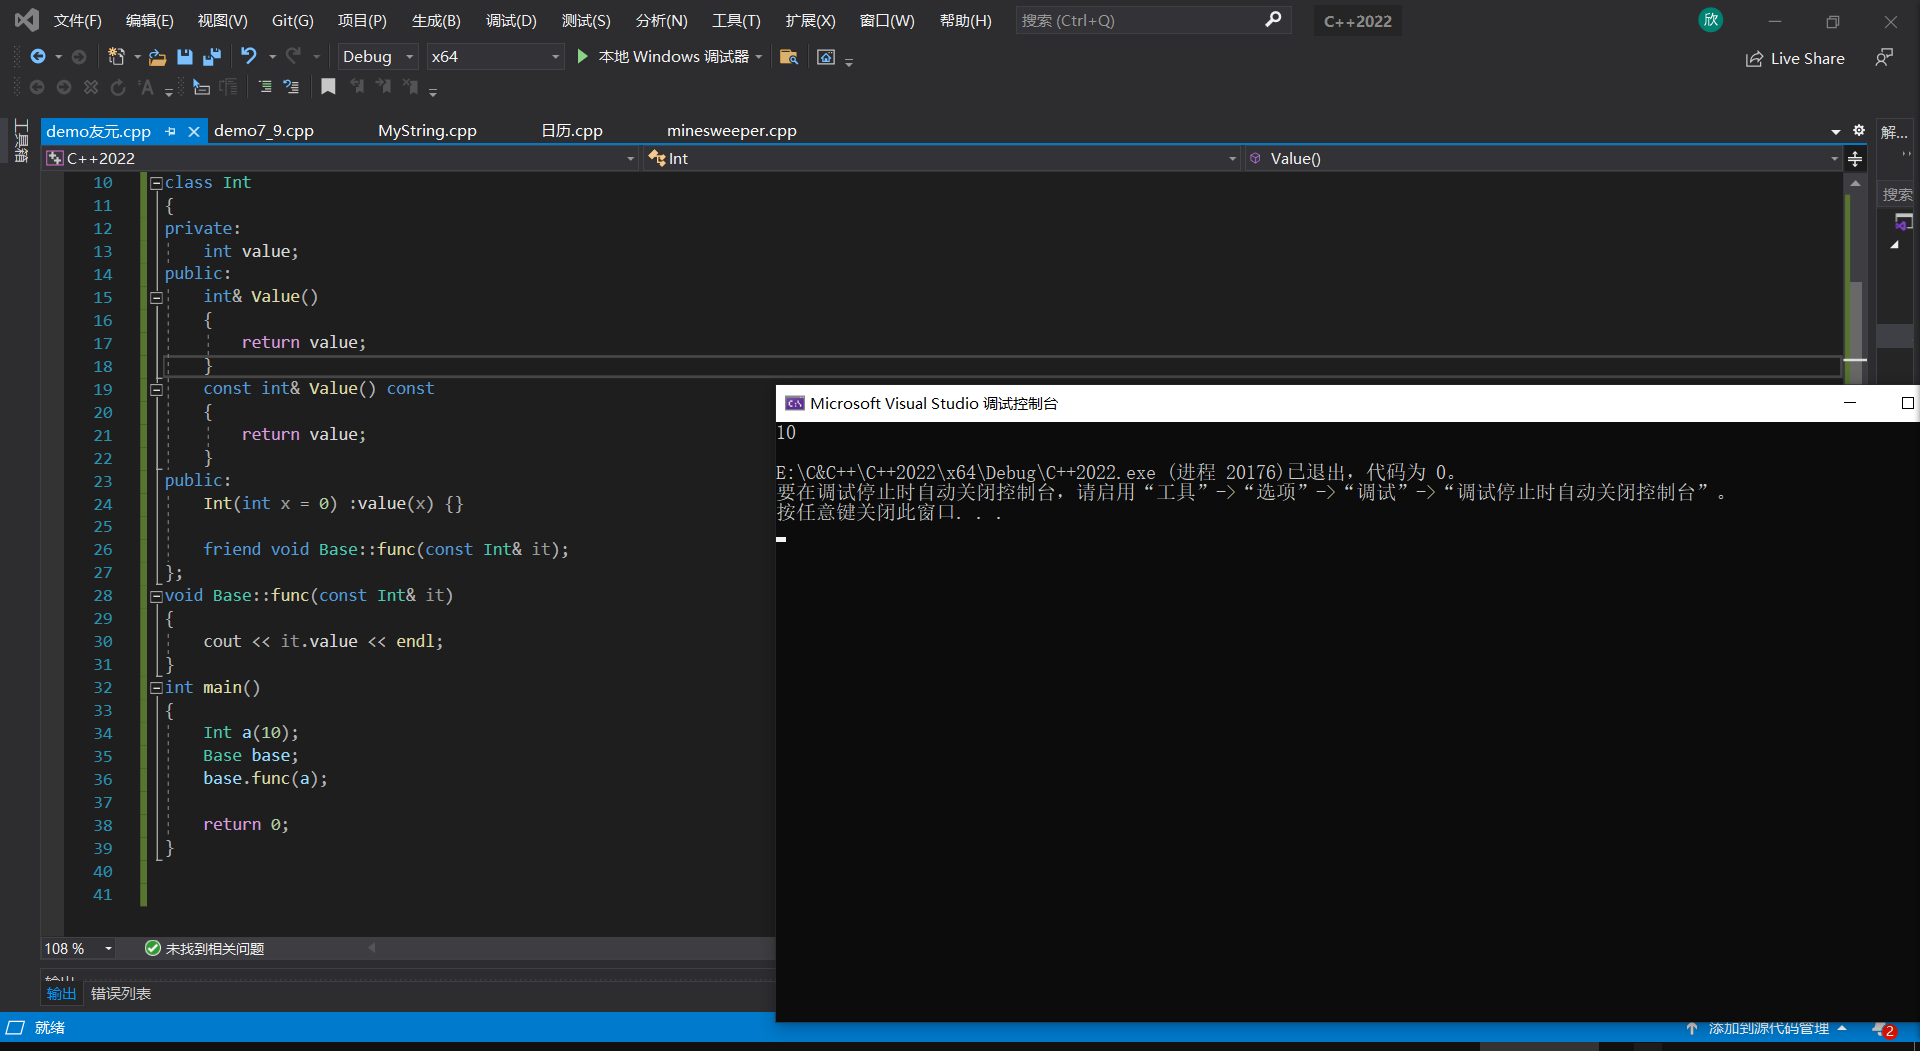Click the Visual Studio logo icon
Screen dimensions: 1920x1051
(27, 20)
